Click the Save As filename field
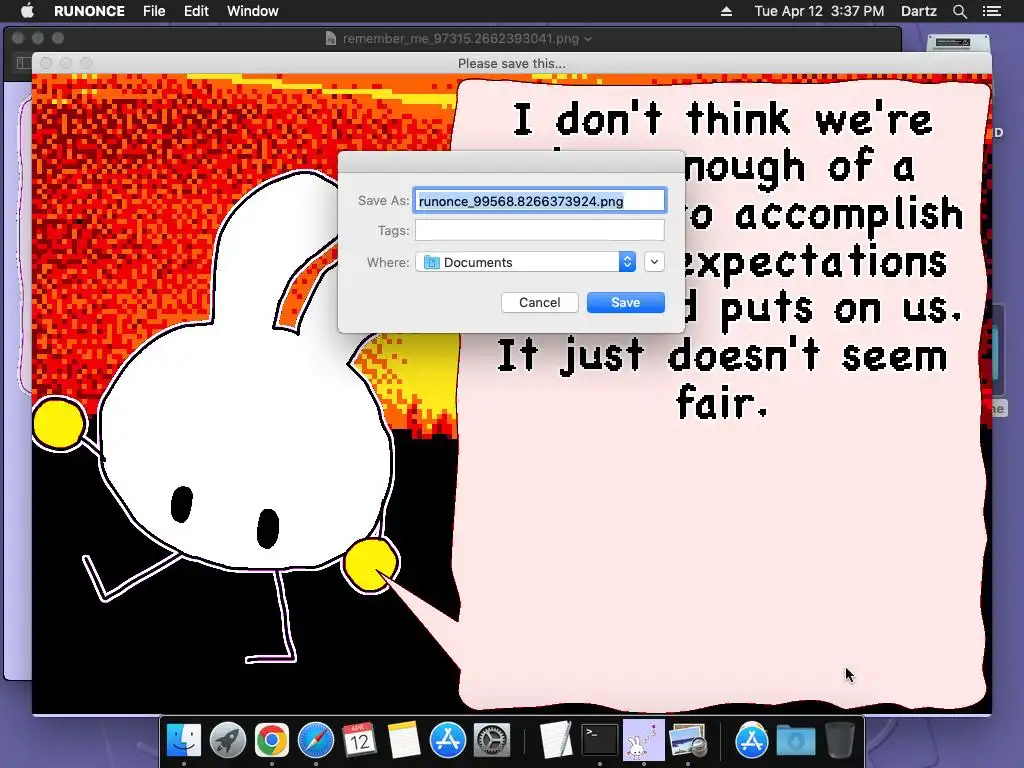Viewport: 1024px width, 768px height. click(539, 200)
